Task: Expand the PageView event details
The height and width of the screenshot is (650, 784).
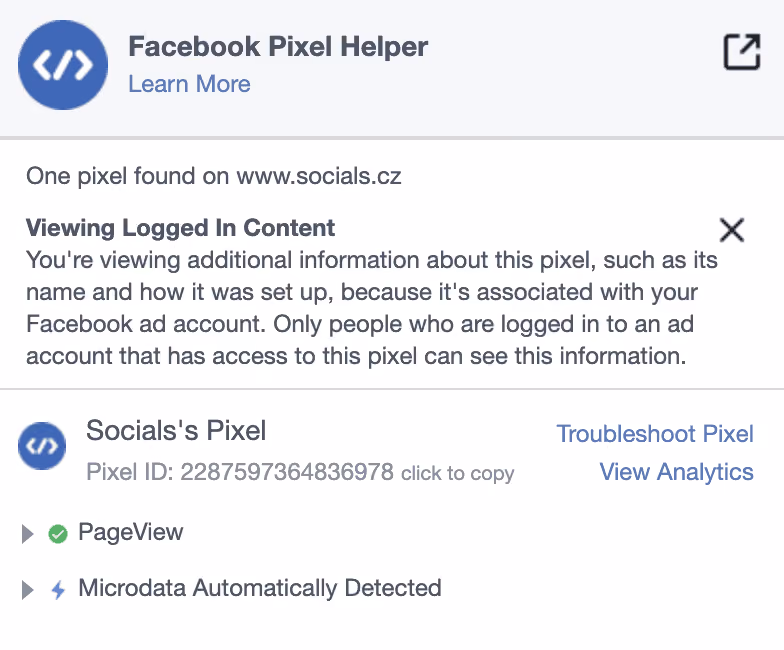Action: 28,534
